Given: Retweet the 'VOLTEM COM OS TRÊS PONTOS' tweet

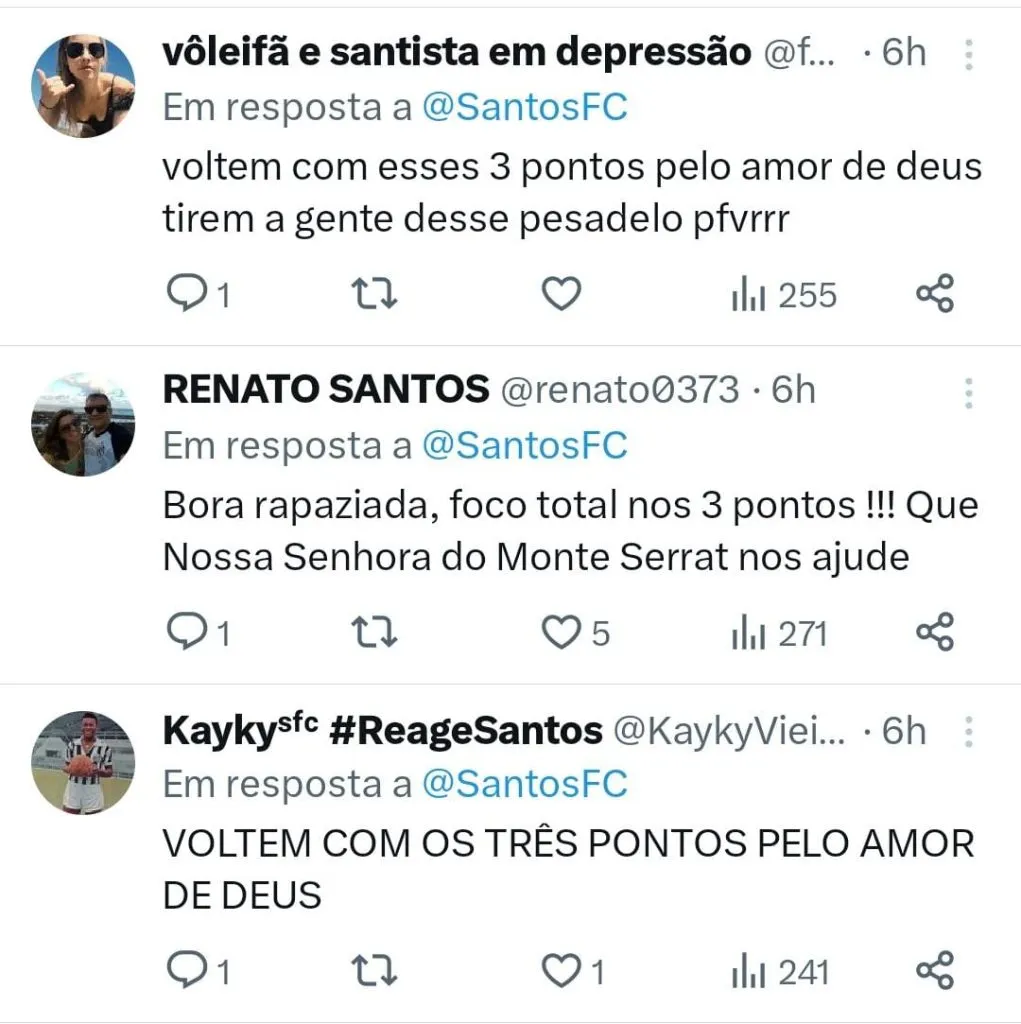Looking at the screenshot, I should coord(376,971).
